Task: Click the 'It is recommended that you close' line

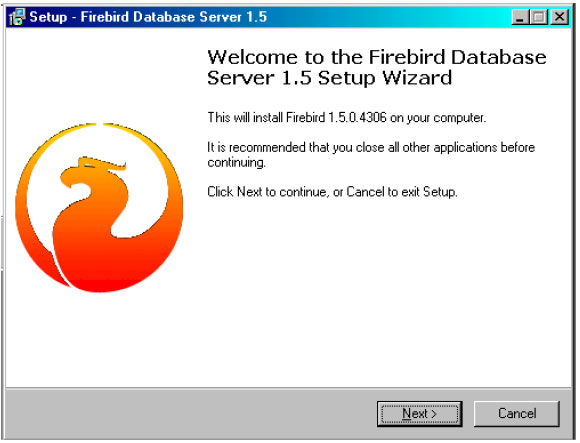Action: 371,147
